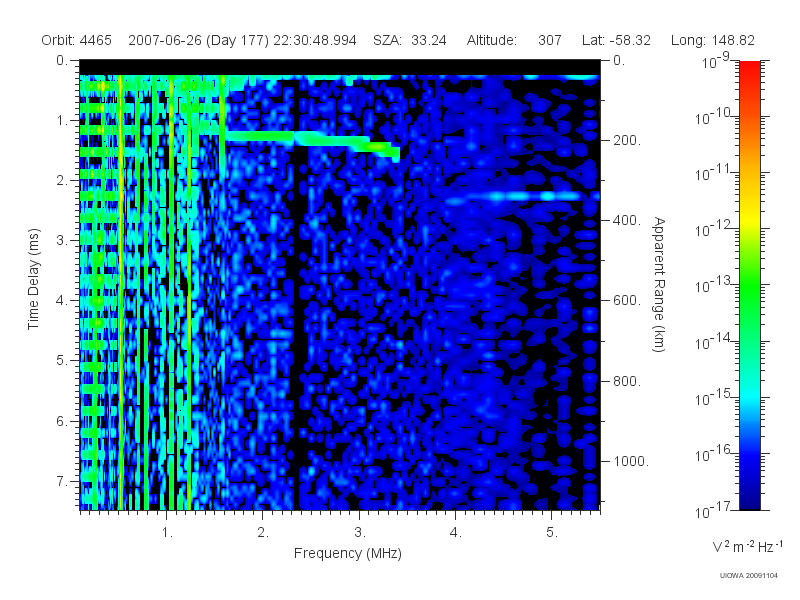This screenshot has width=800, height=600.
Task: Click the date '2007-06-26 (Day 177)' text
Action: (x=198, y=40)
